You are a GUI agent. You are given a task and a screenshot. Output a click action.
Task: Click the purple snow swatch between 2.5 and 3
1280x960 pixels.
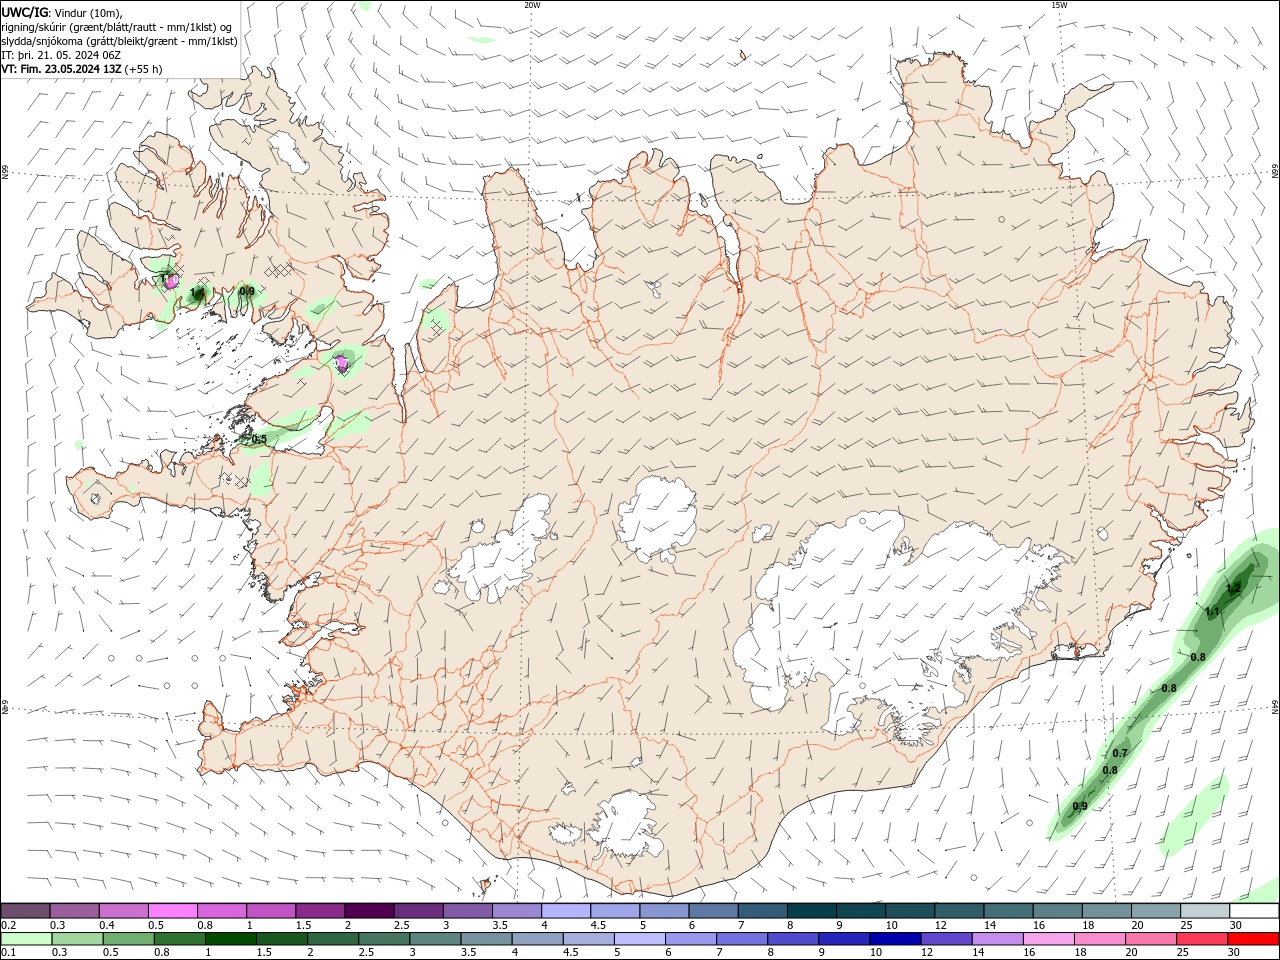tap(418, 911)
